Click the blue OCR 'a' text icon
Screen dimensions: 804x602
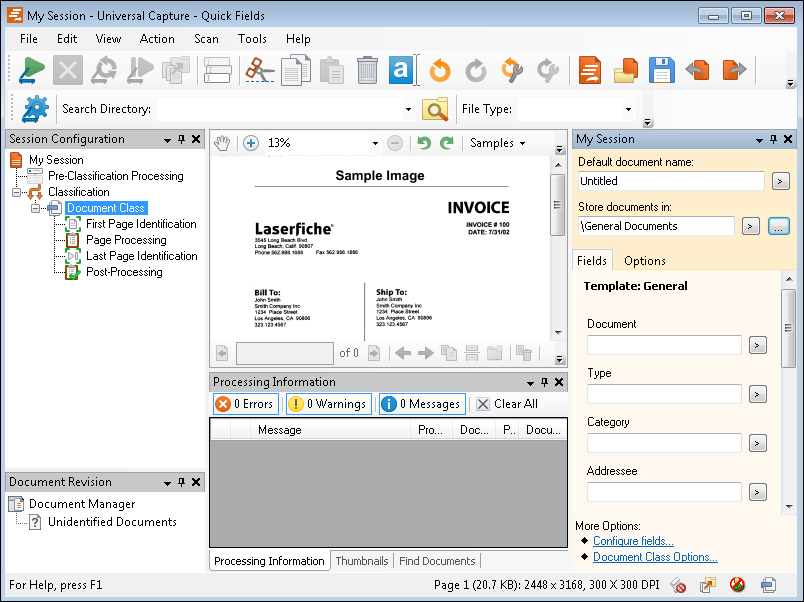401,70
